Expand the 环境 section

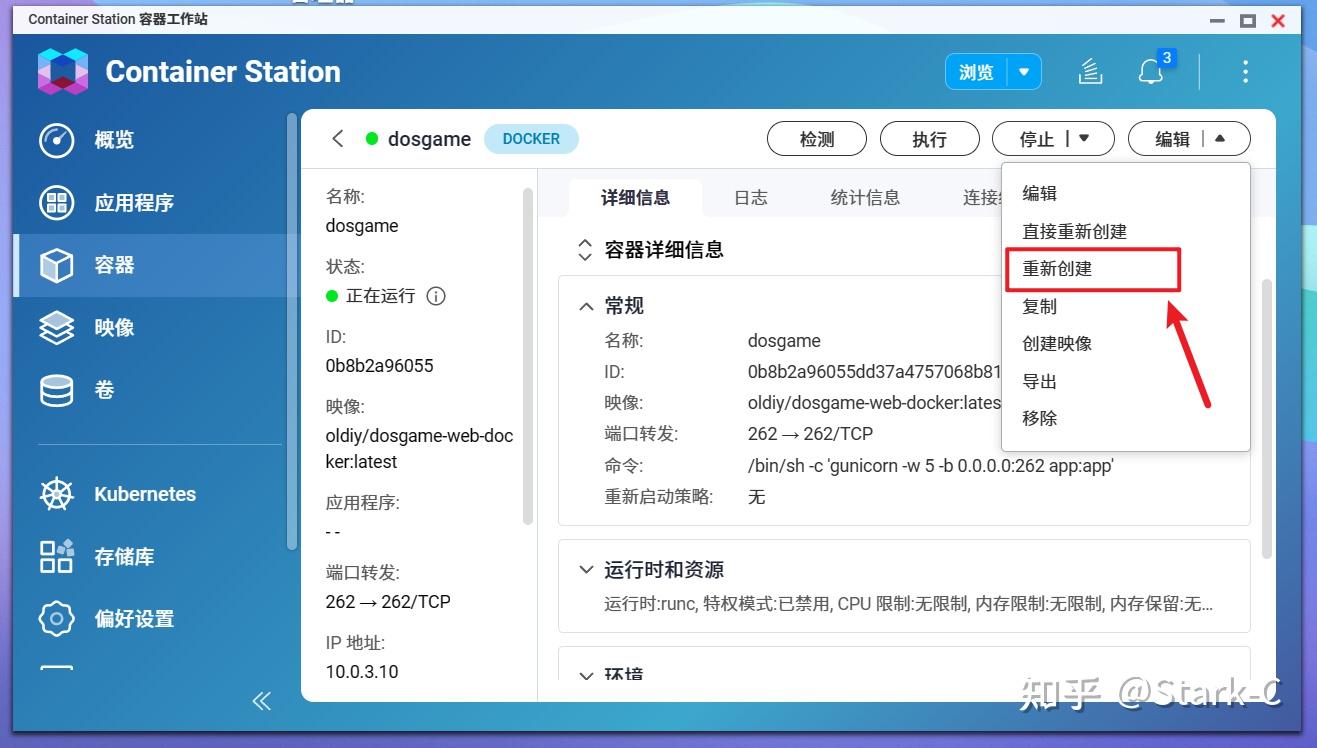point(586,676)
